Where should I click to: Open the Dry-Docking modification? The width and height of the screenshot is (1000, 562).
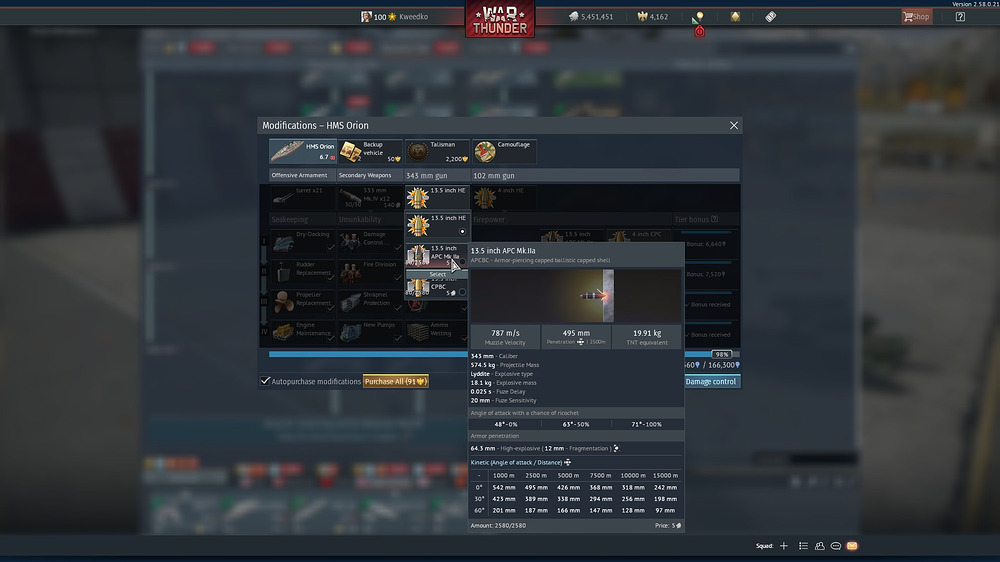pyautogui.click(x=303, y=242)
